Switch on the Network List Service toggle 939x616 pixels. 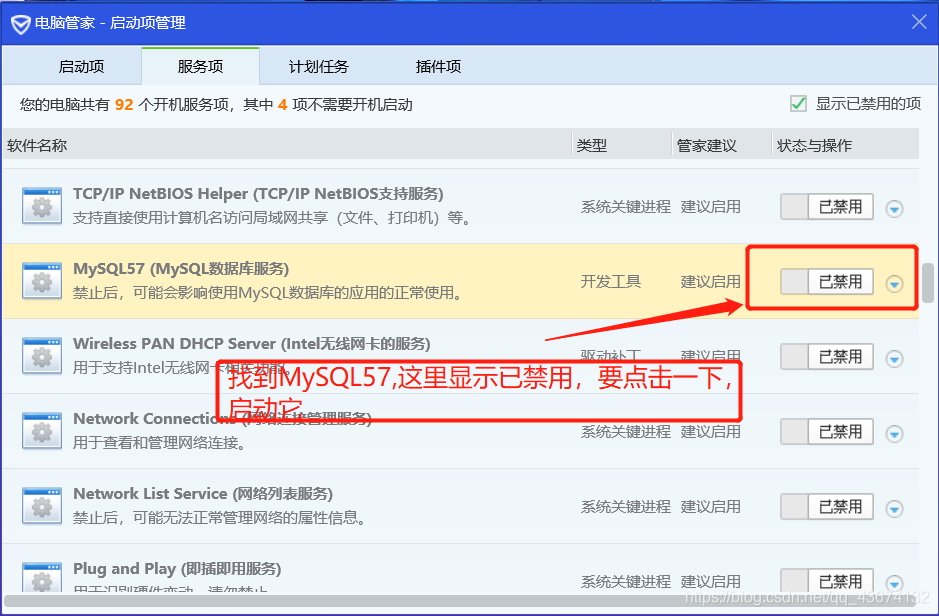(826, 506)
